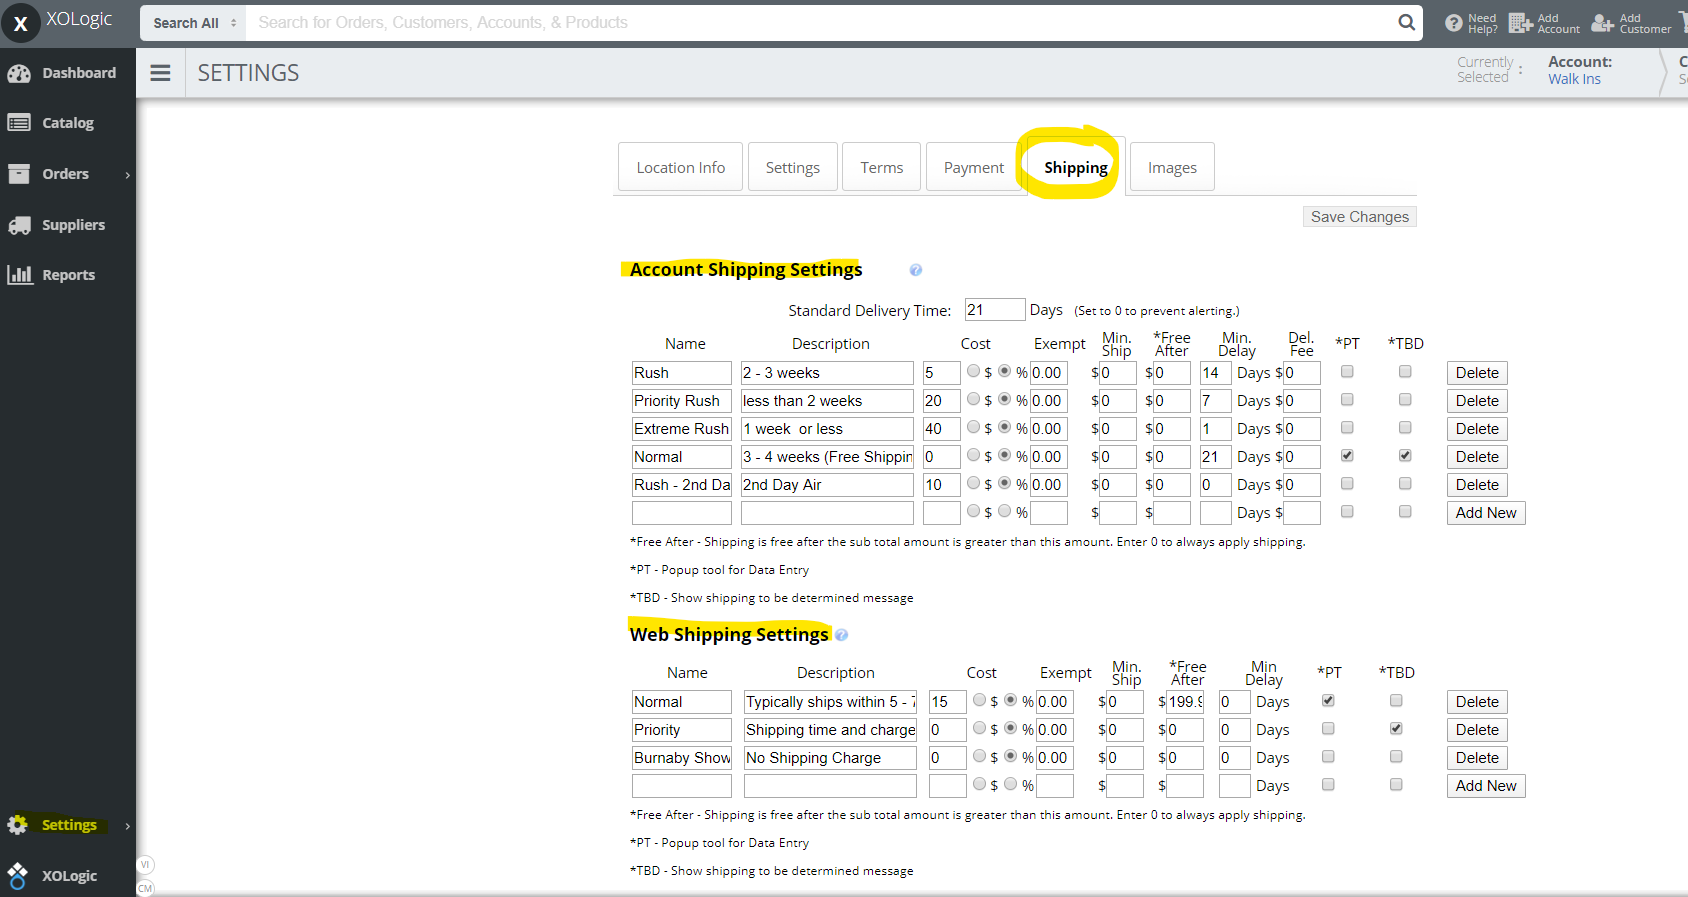Screen dimensions: 1688x897
Task: Click the main search input field
Action: click(x=820, y=23)
